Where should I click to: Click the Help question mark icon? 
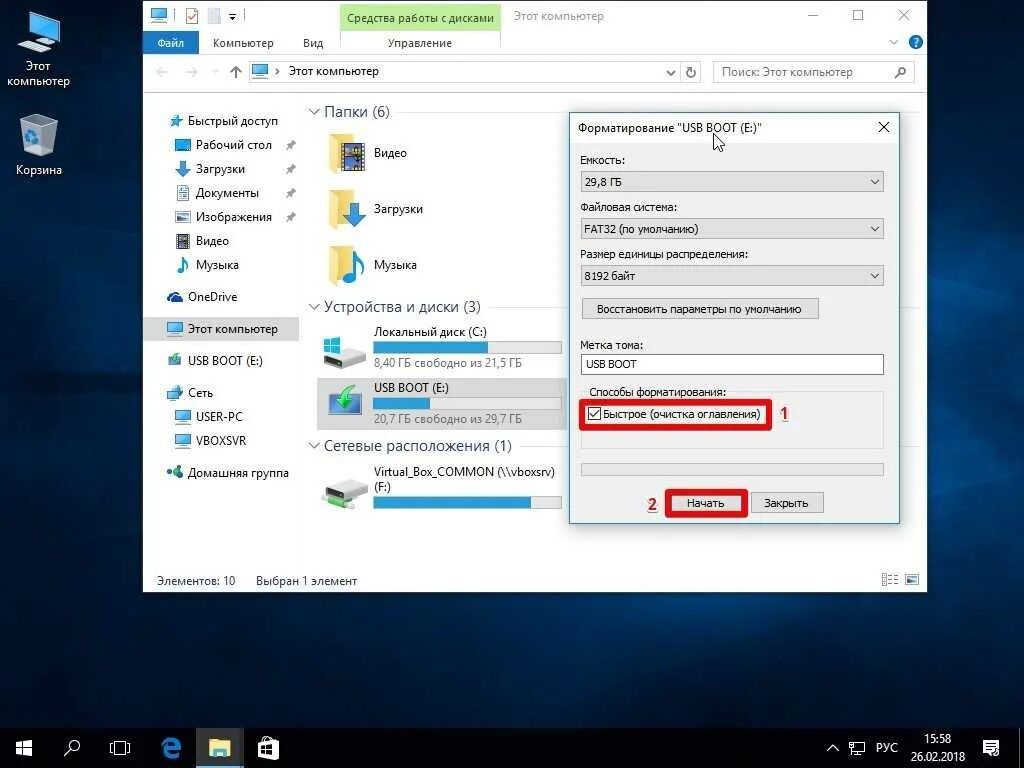click(x=916, y=42)
